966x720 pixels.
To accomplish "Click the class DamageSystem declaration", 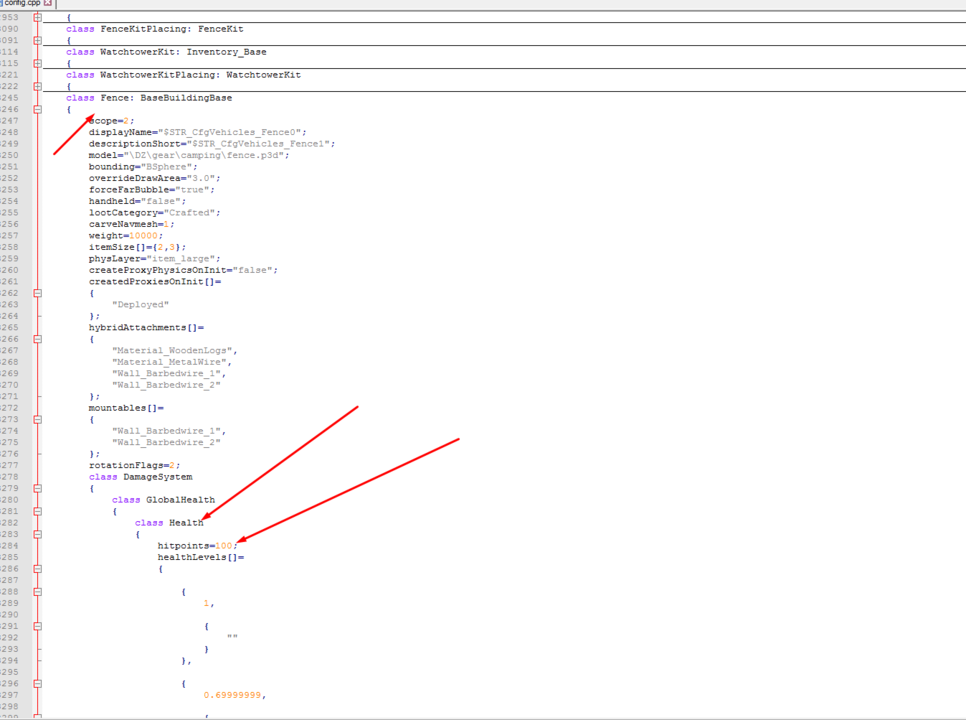I will (x=140, y=477).
